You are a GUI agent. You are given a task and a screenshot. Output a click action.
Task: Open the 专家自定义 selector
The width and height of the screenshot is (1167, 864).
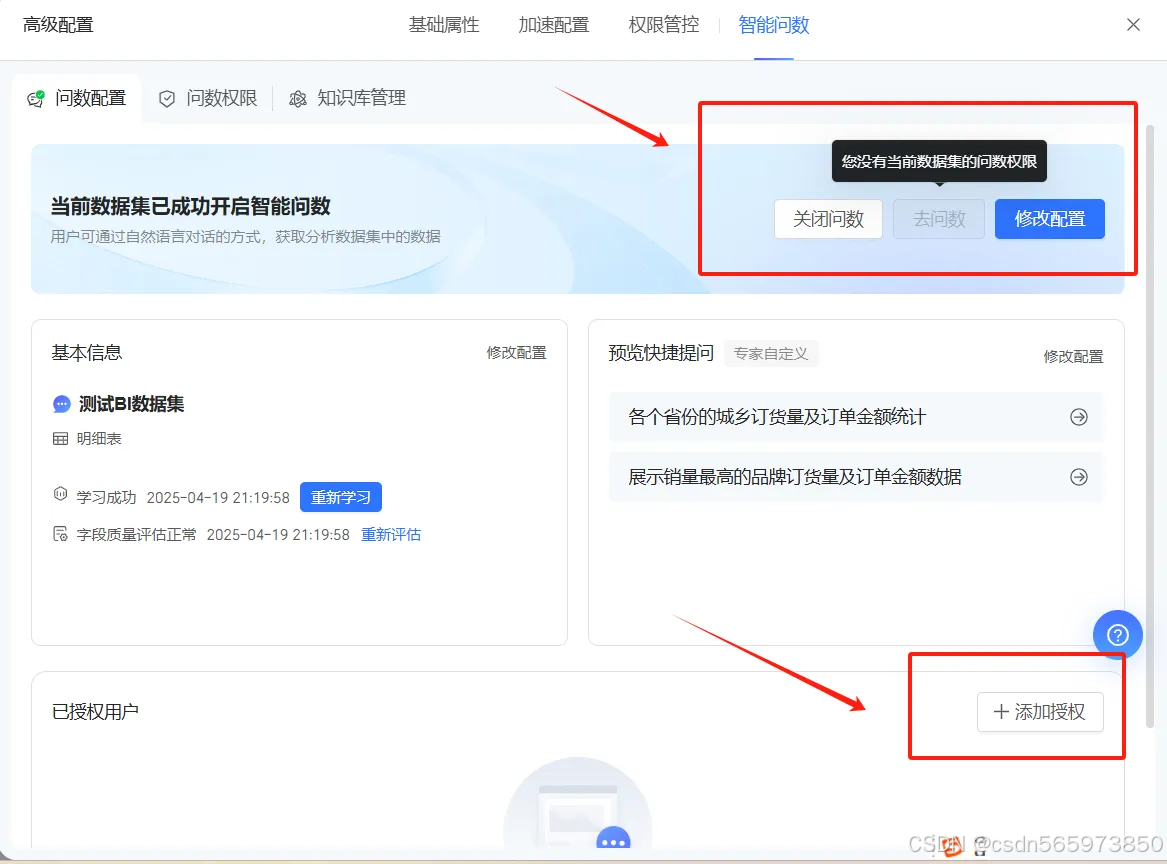(771, 353)
